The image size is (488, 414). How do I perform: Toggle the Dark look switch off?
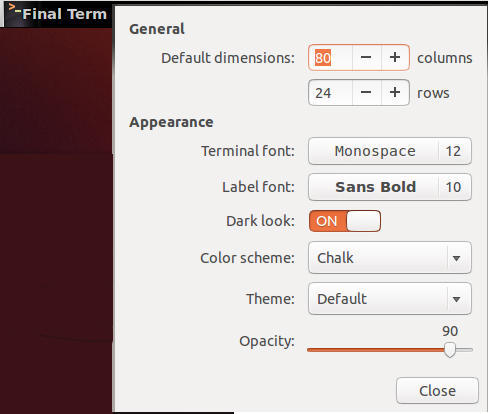pos(345,221)
